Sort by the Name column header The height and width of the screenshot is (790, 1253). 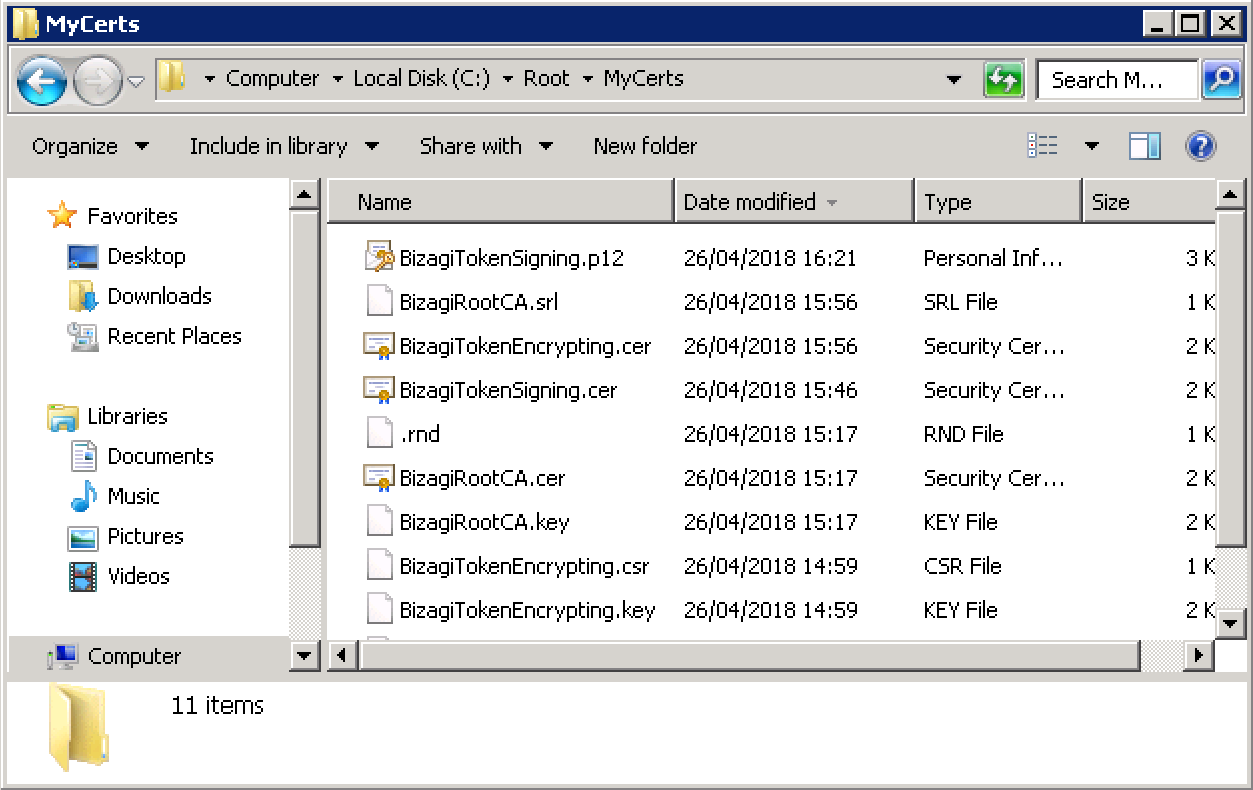(x=502, y=202)
